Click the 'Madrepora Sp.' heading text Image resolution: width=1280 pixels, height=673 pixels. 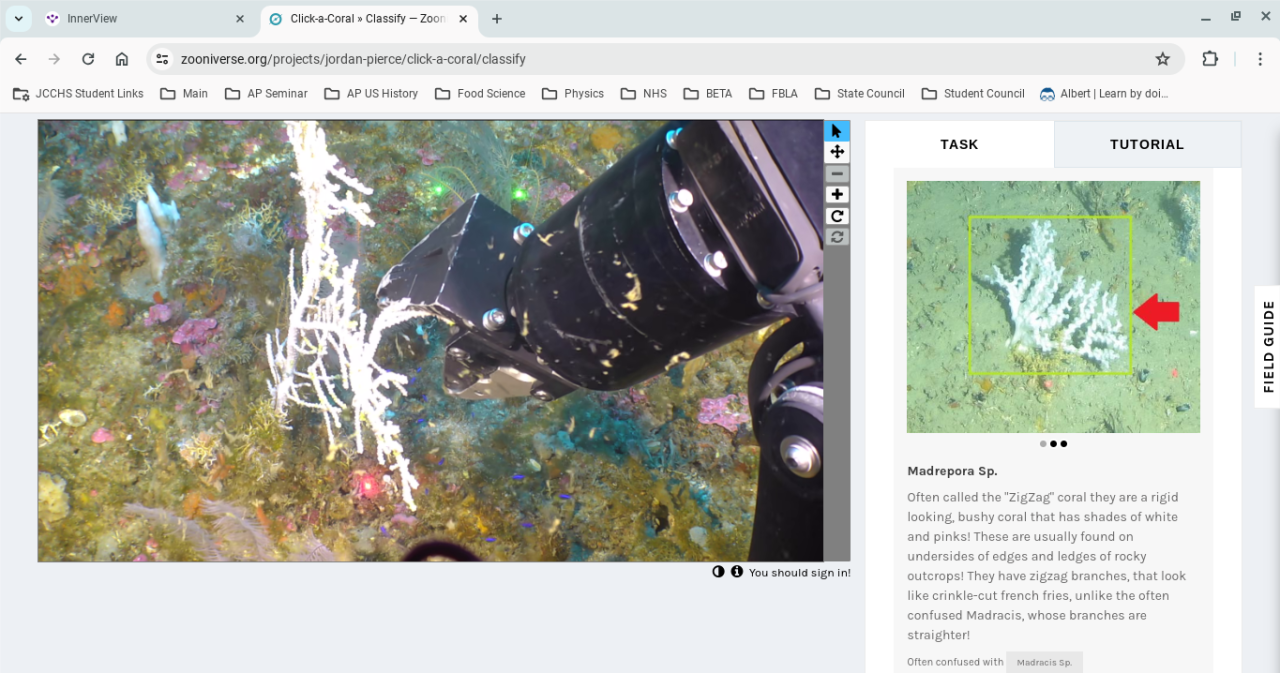[952, 471]
